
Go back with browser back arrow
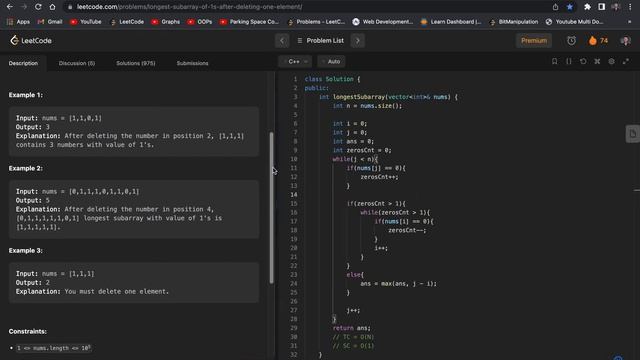coord(10,7)
